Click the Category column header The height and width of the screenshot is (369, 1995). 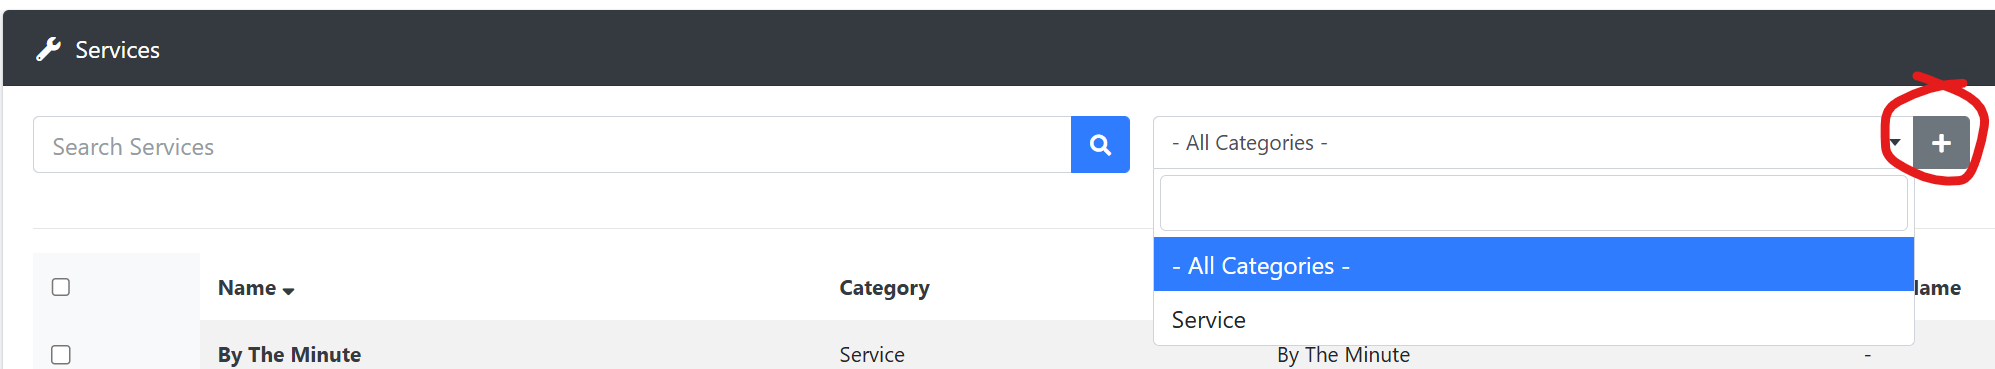click(x=884, y=288)
